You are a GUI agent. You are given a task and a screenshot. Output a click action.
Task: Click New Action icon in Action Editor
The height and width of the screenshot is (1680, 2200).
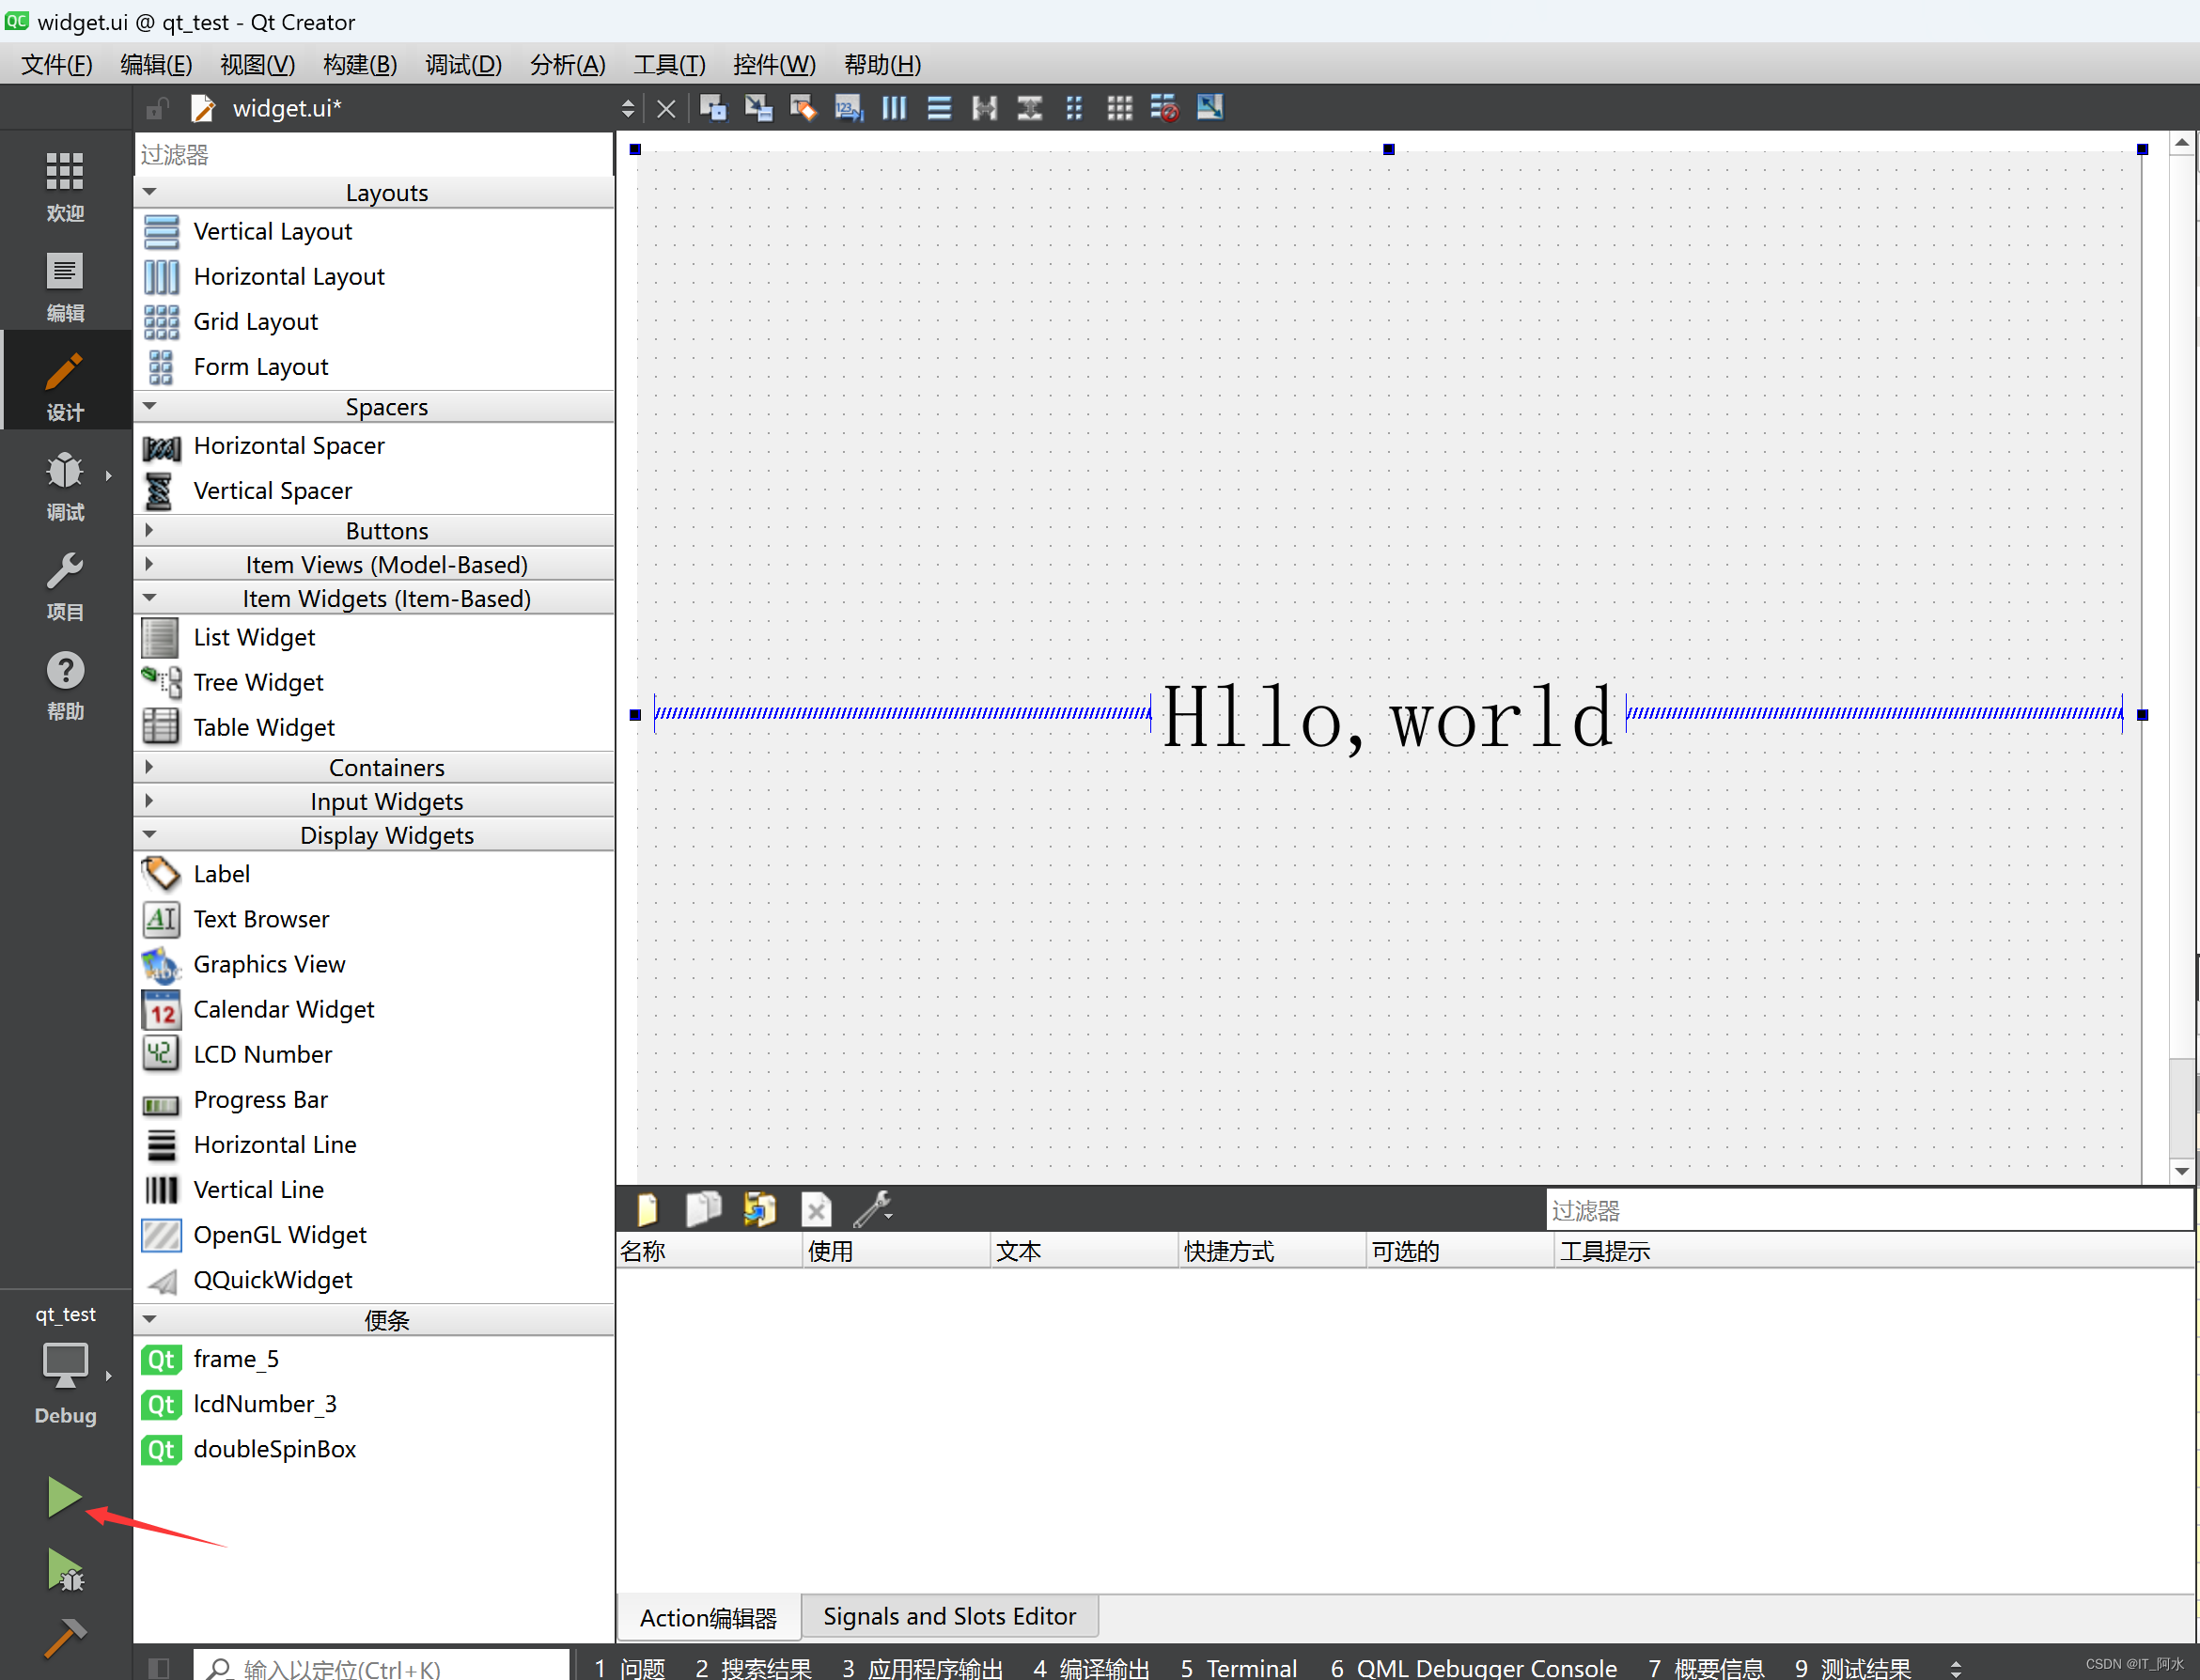647,1209
